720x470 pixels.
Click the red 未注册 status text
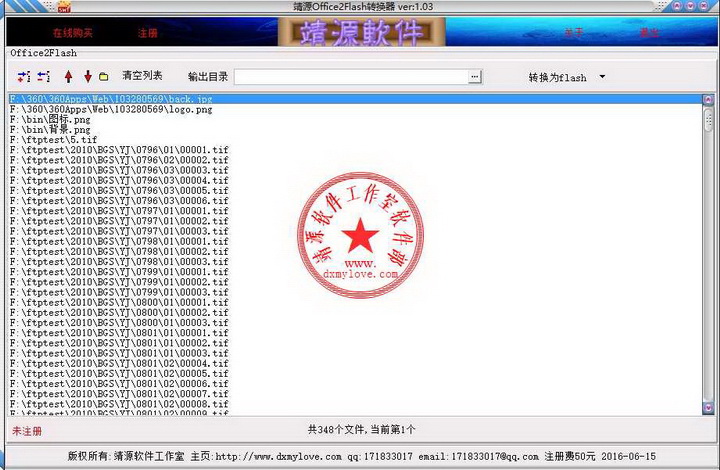(27, 431)
